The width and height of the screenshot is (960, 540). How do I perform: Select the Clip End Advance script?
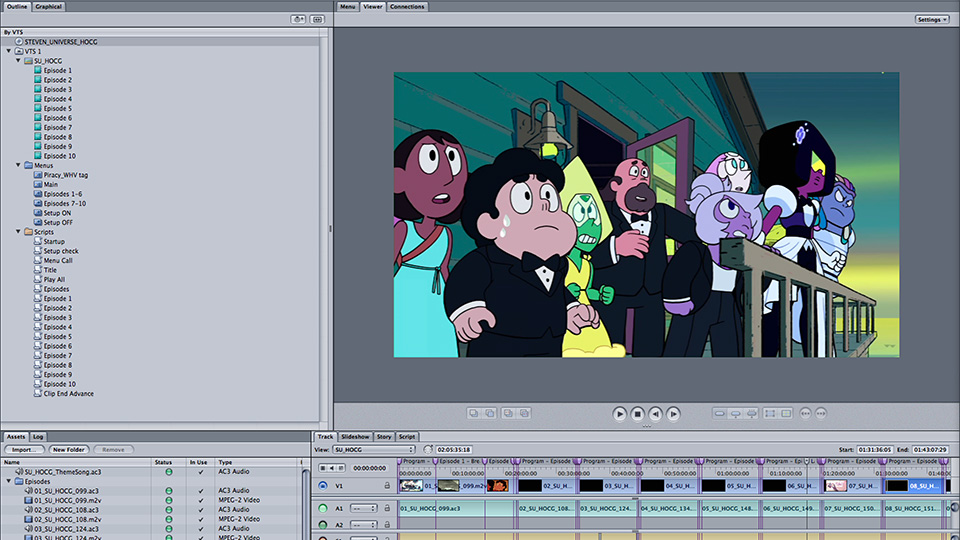click(69, 394)
